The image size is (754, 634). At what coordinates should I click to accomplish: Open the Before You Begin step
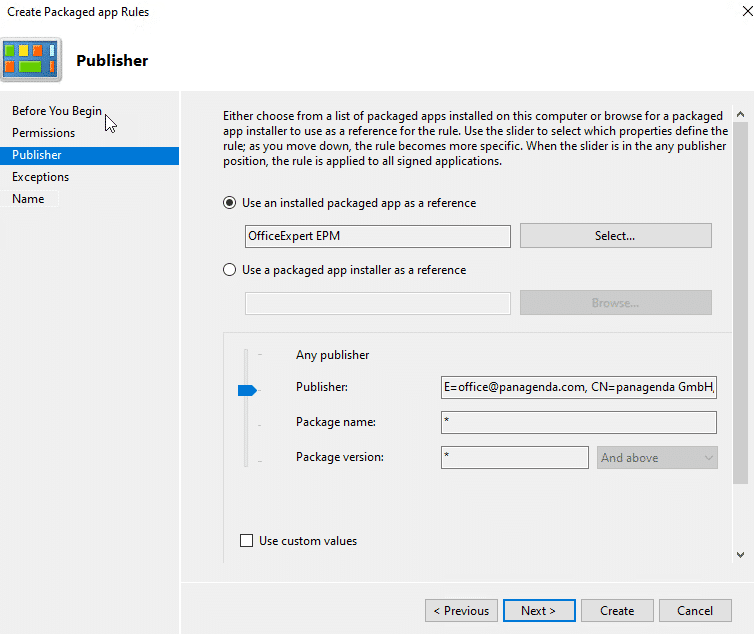(57, 111)
